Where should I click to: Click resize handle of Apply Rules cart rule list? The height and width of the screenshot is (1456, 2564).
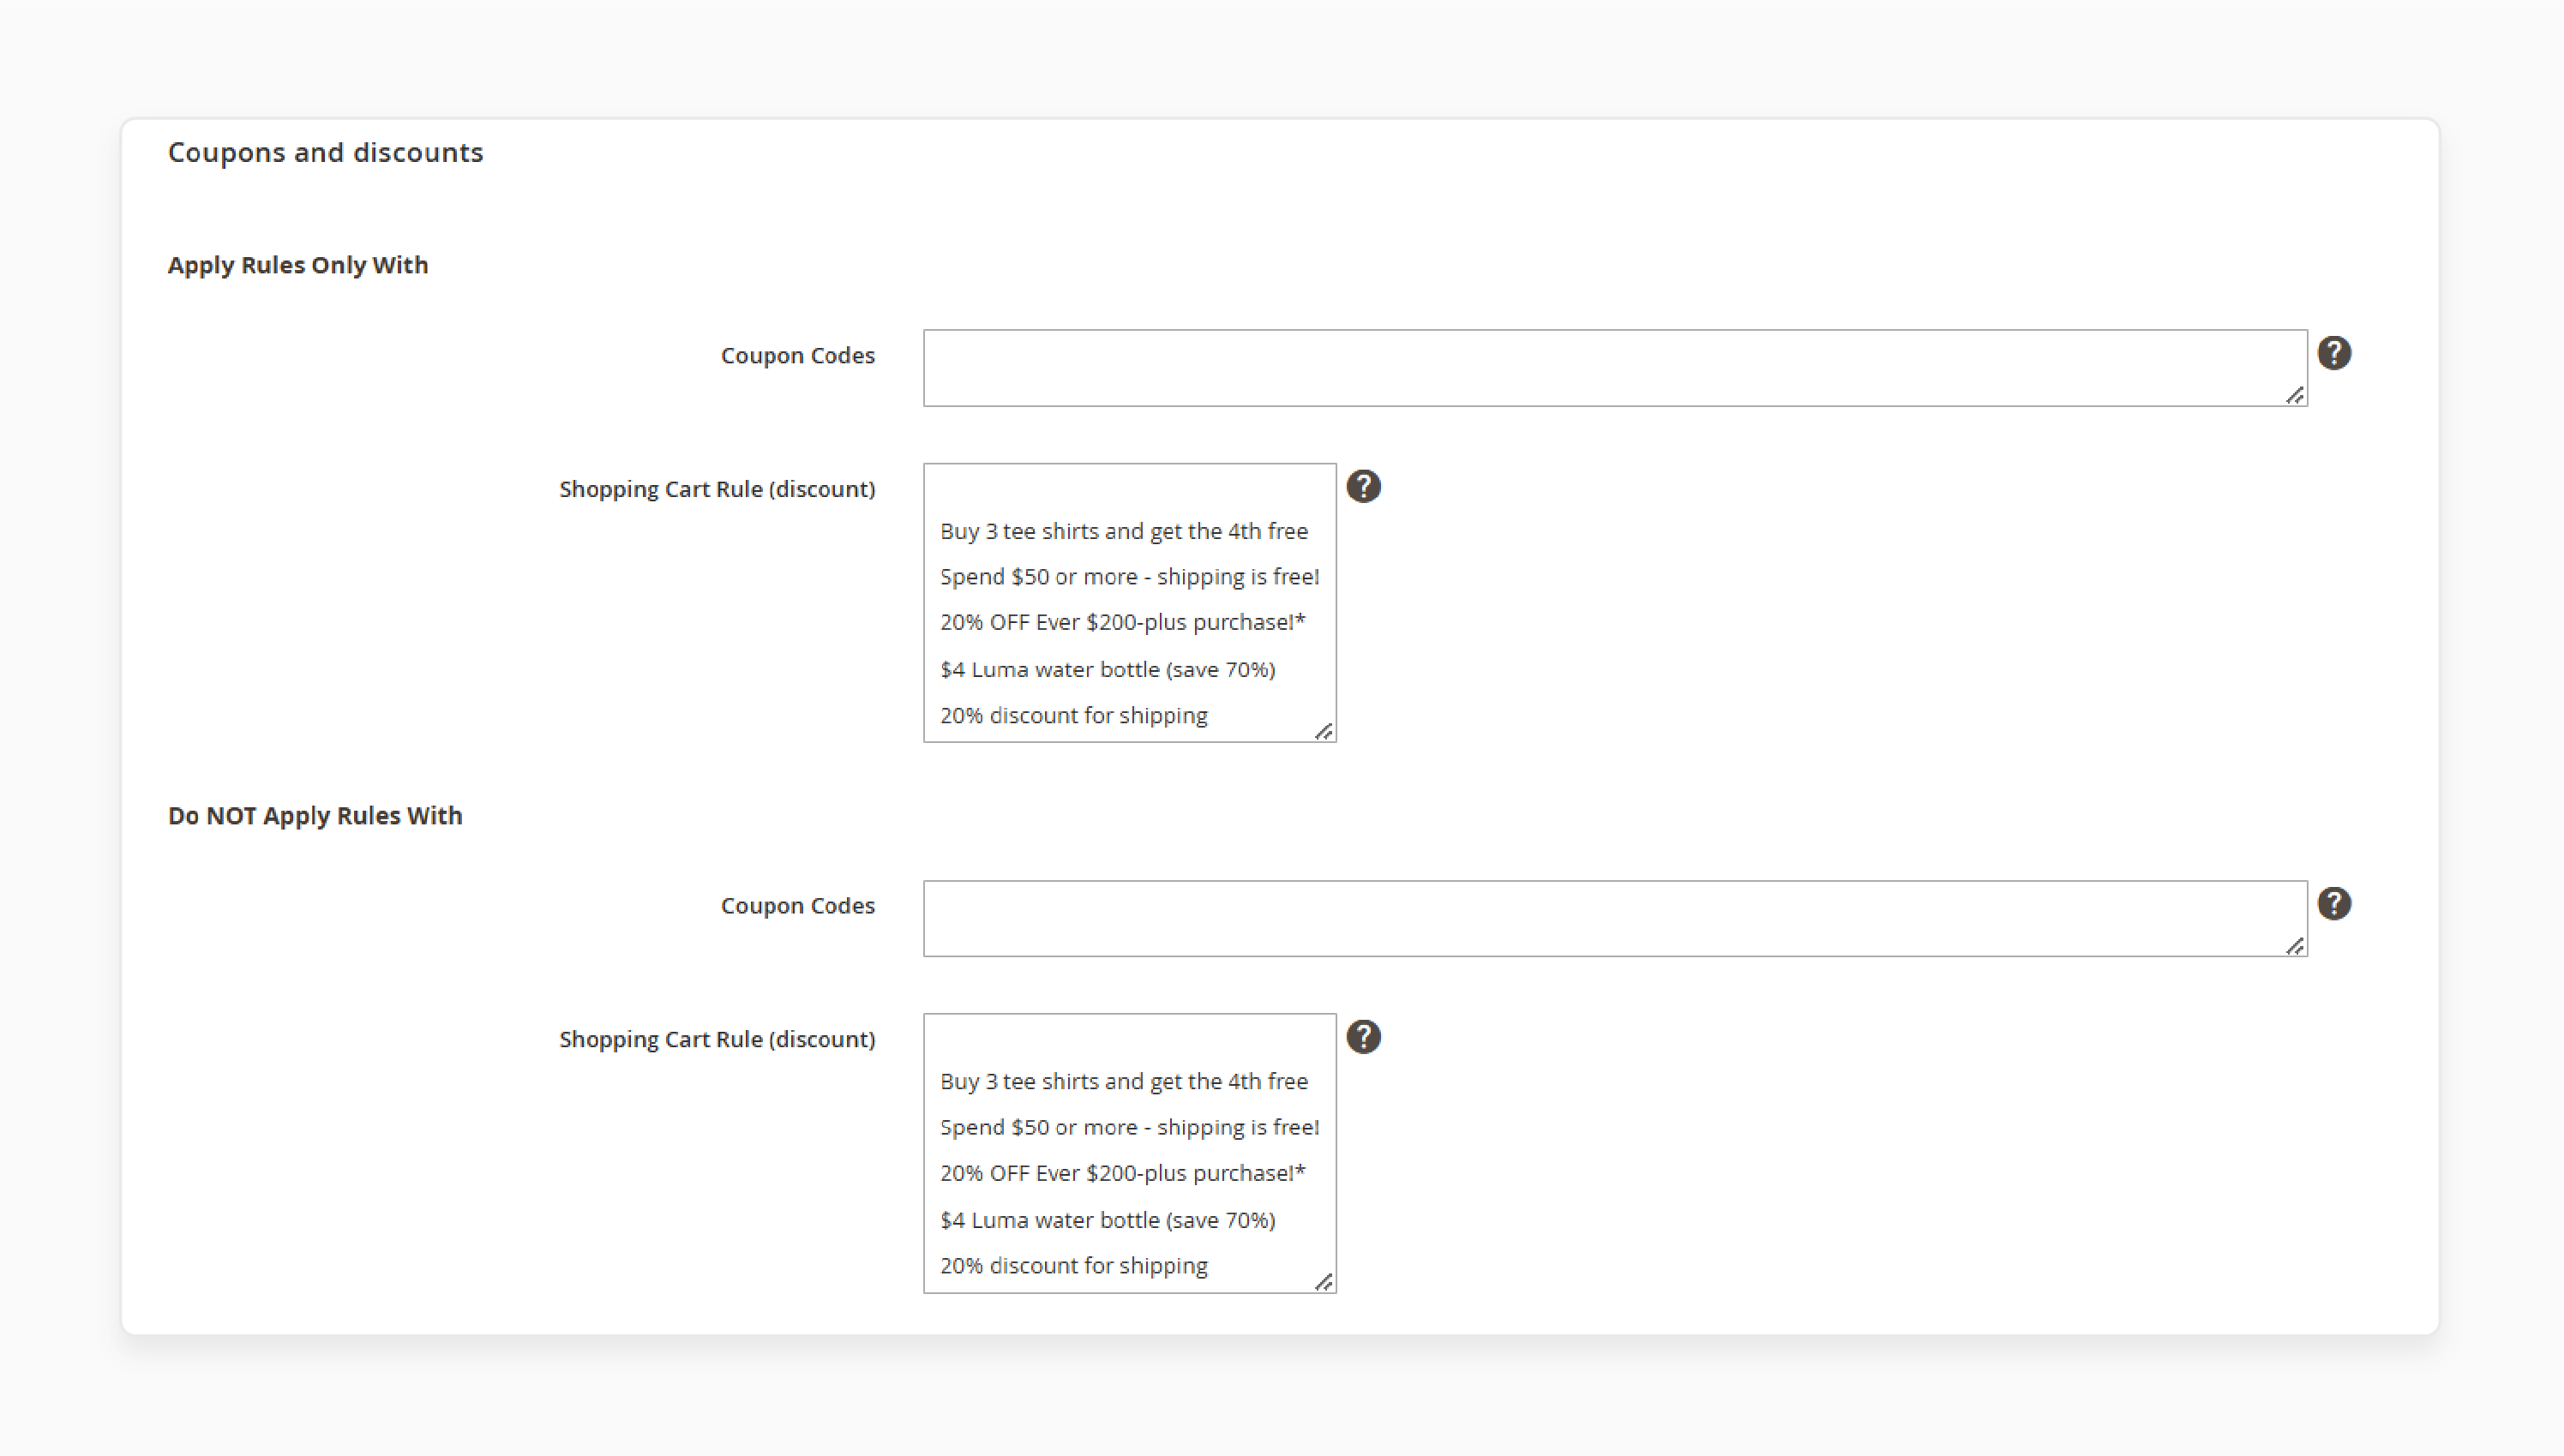[x=1324, y=732]
